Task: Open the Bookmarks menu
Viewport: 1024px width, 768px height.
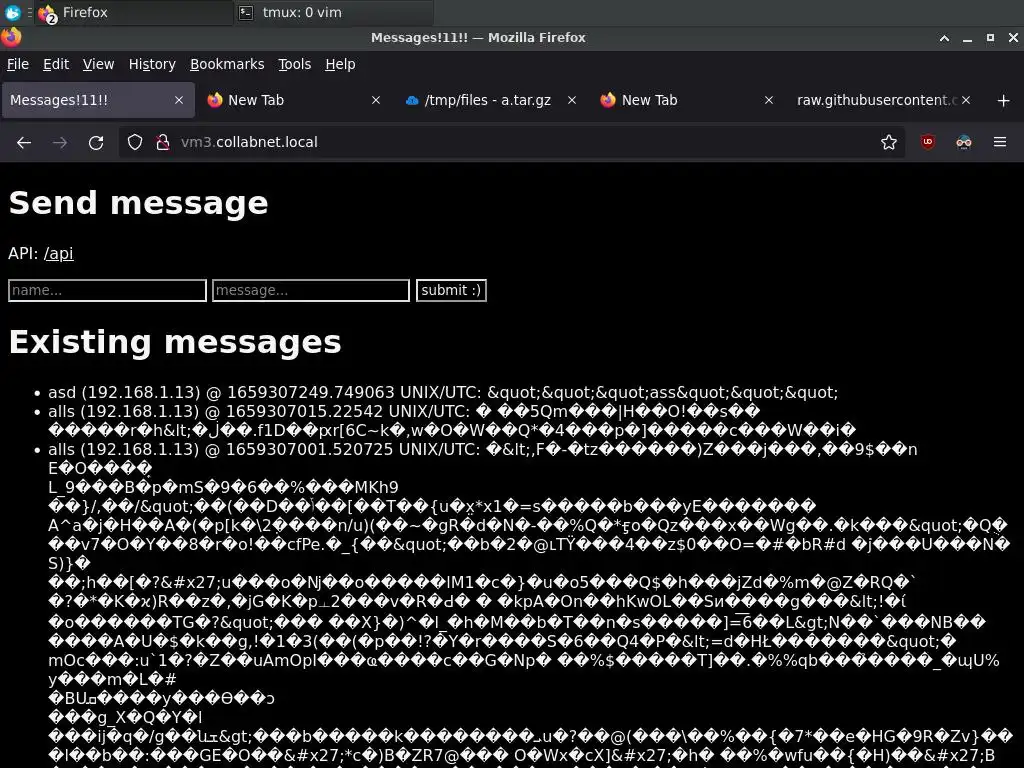Action: 227,64
